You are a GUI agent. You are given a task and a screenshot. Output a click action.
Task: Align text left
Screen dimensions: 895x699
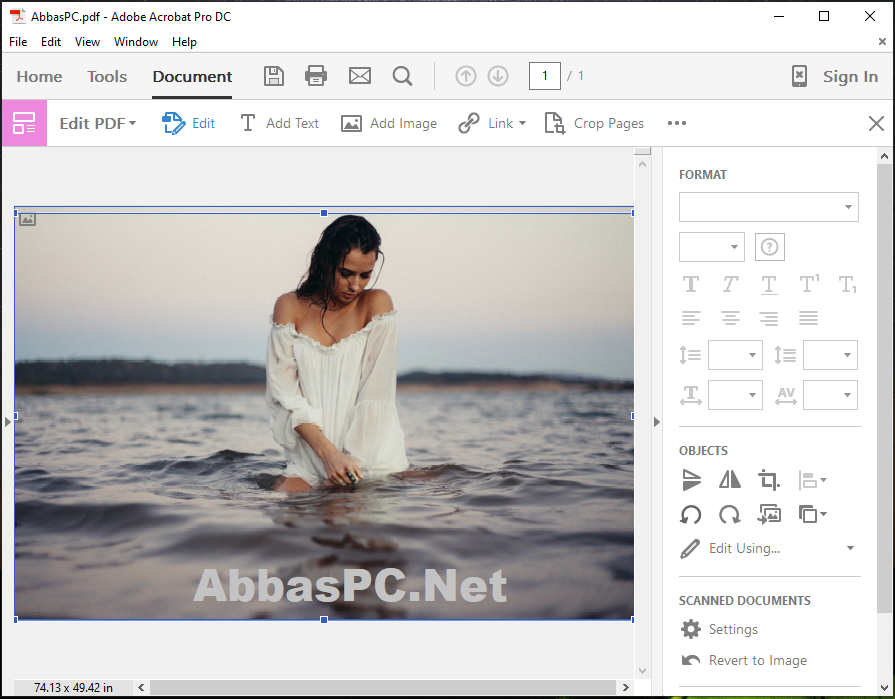tap(691, 317)
